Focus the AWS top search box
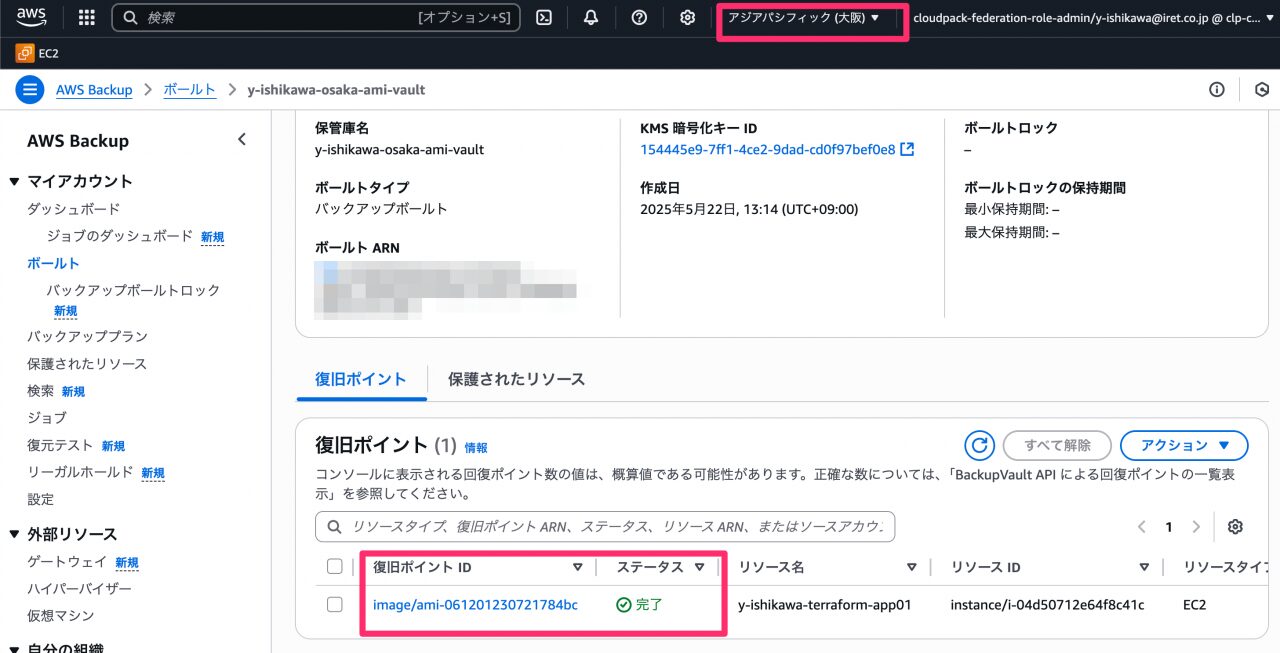 pos(316,17)
